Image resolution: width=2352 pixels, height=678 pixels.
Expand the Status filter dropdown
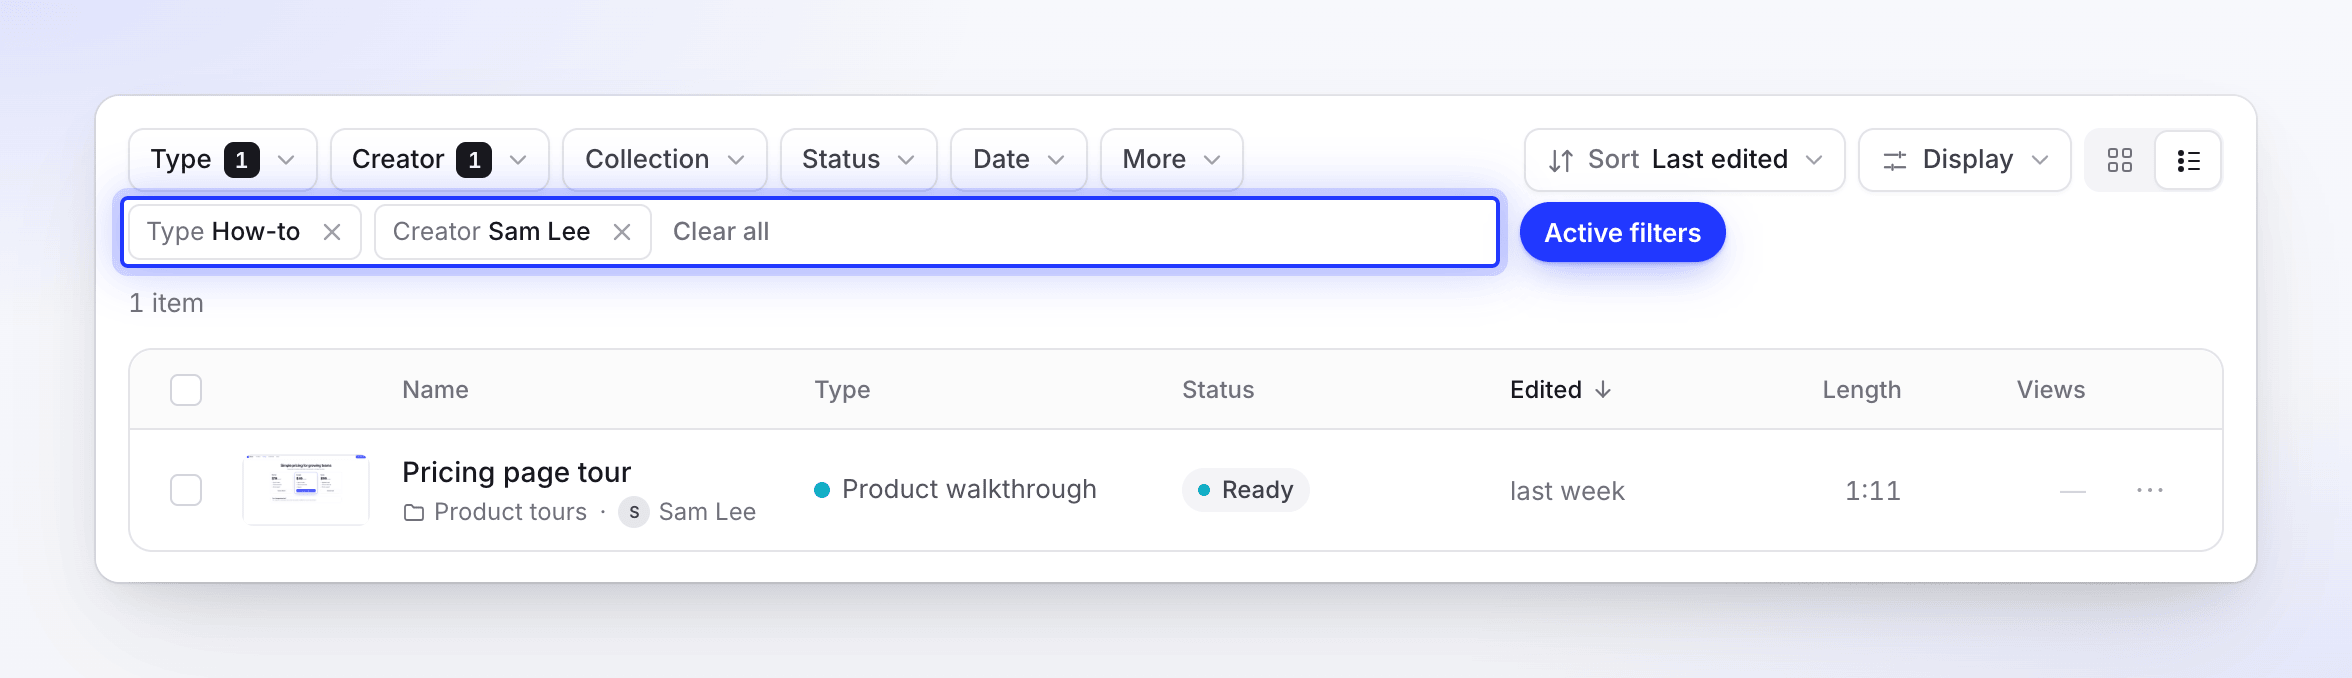pos(859,160)
